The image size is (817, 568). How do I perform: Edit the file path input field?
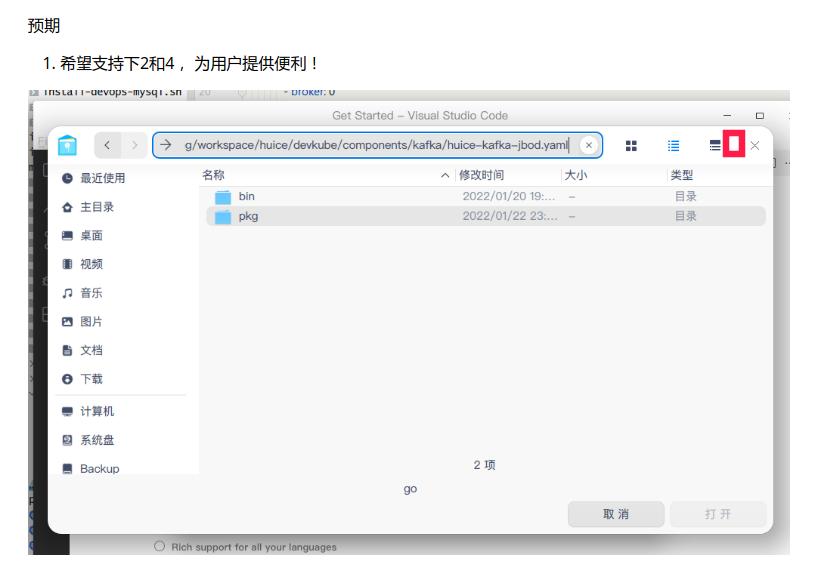coord(377,145)
